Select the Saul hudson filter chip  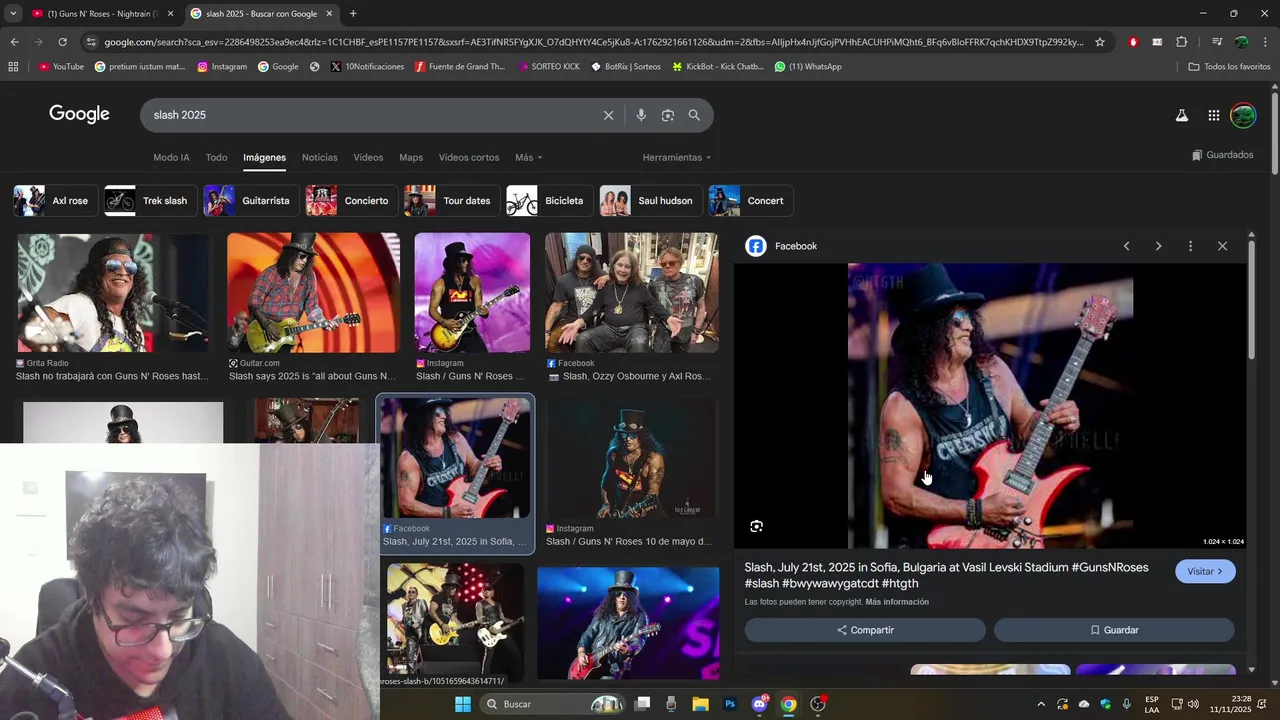click(650, 201)
